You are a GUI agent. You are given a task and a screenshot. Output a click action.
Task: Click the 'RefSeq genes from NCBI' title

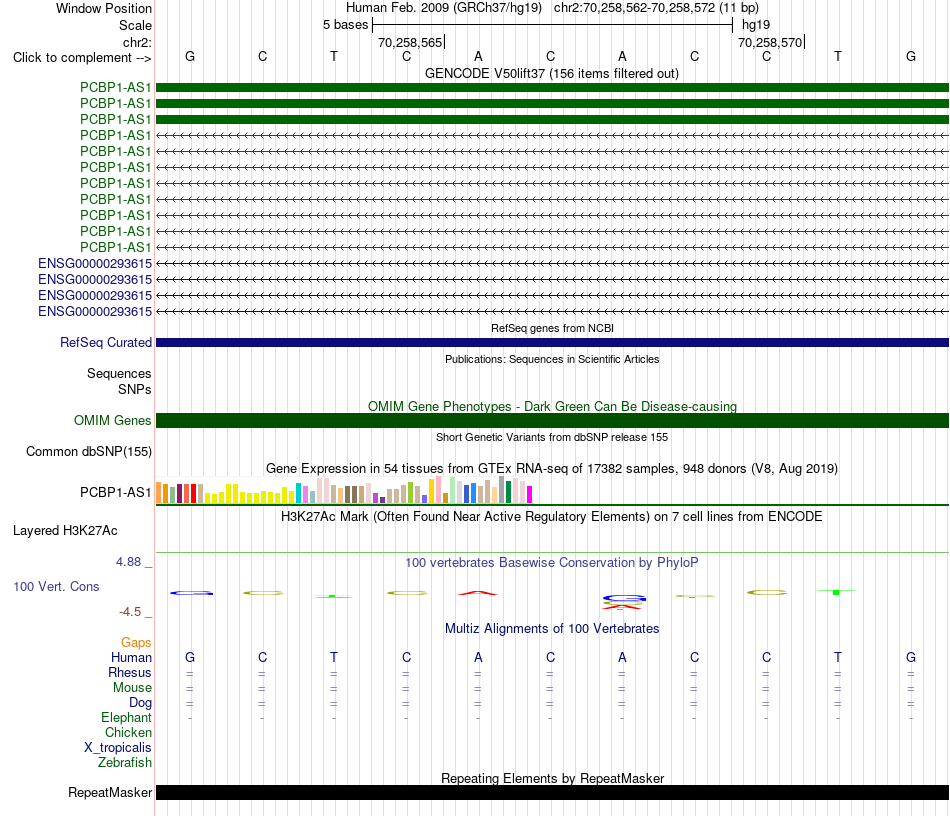tap(552, 328)
